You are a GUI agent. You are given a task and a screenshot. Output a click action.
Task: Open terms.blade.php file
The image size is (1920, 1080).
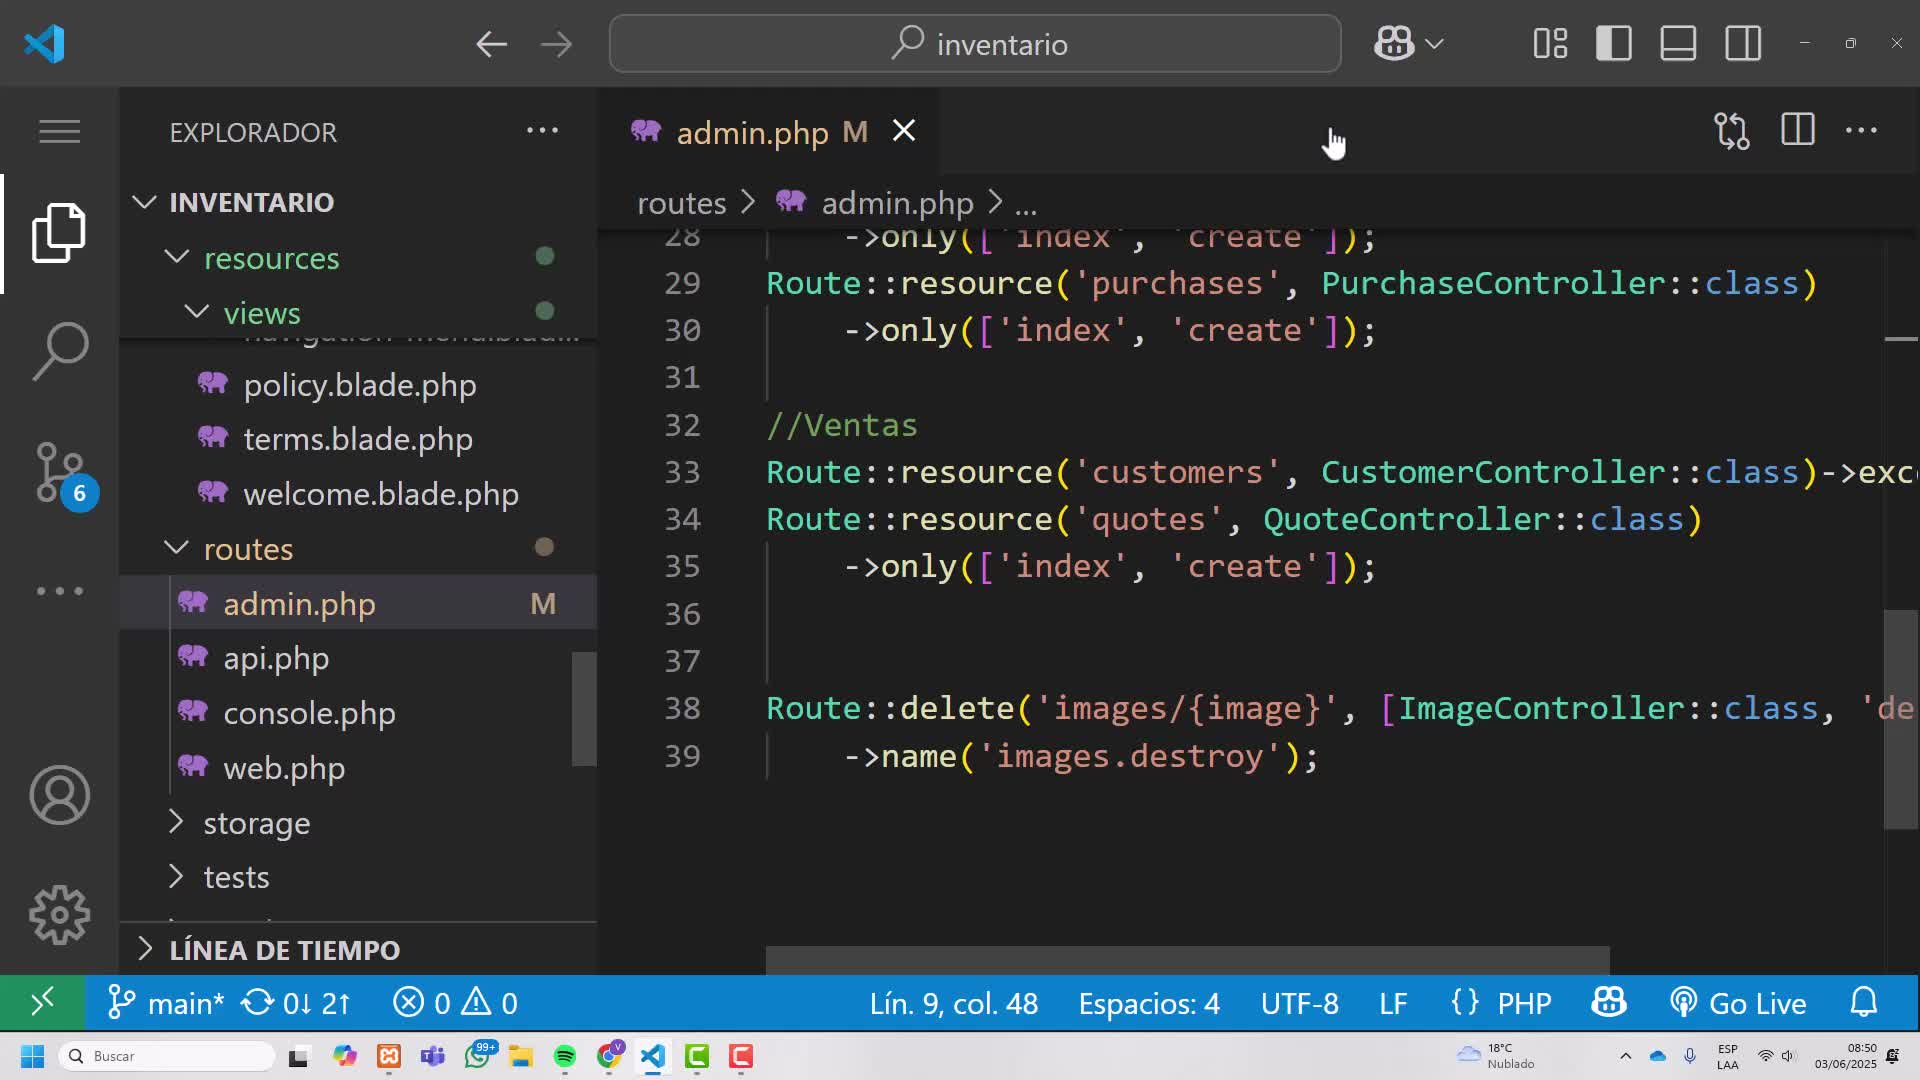click(x=358, y=439)
